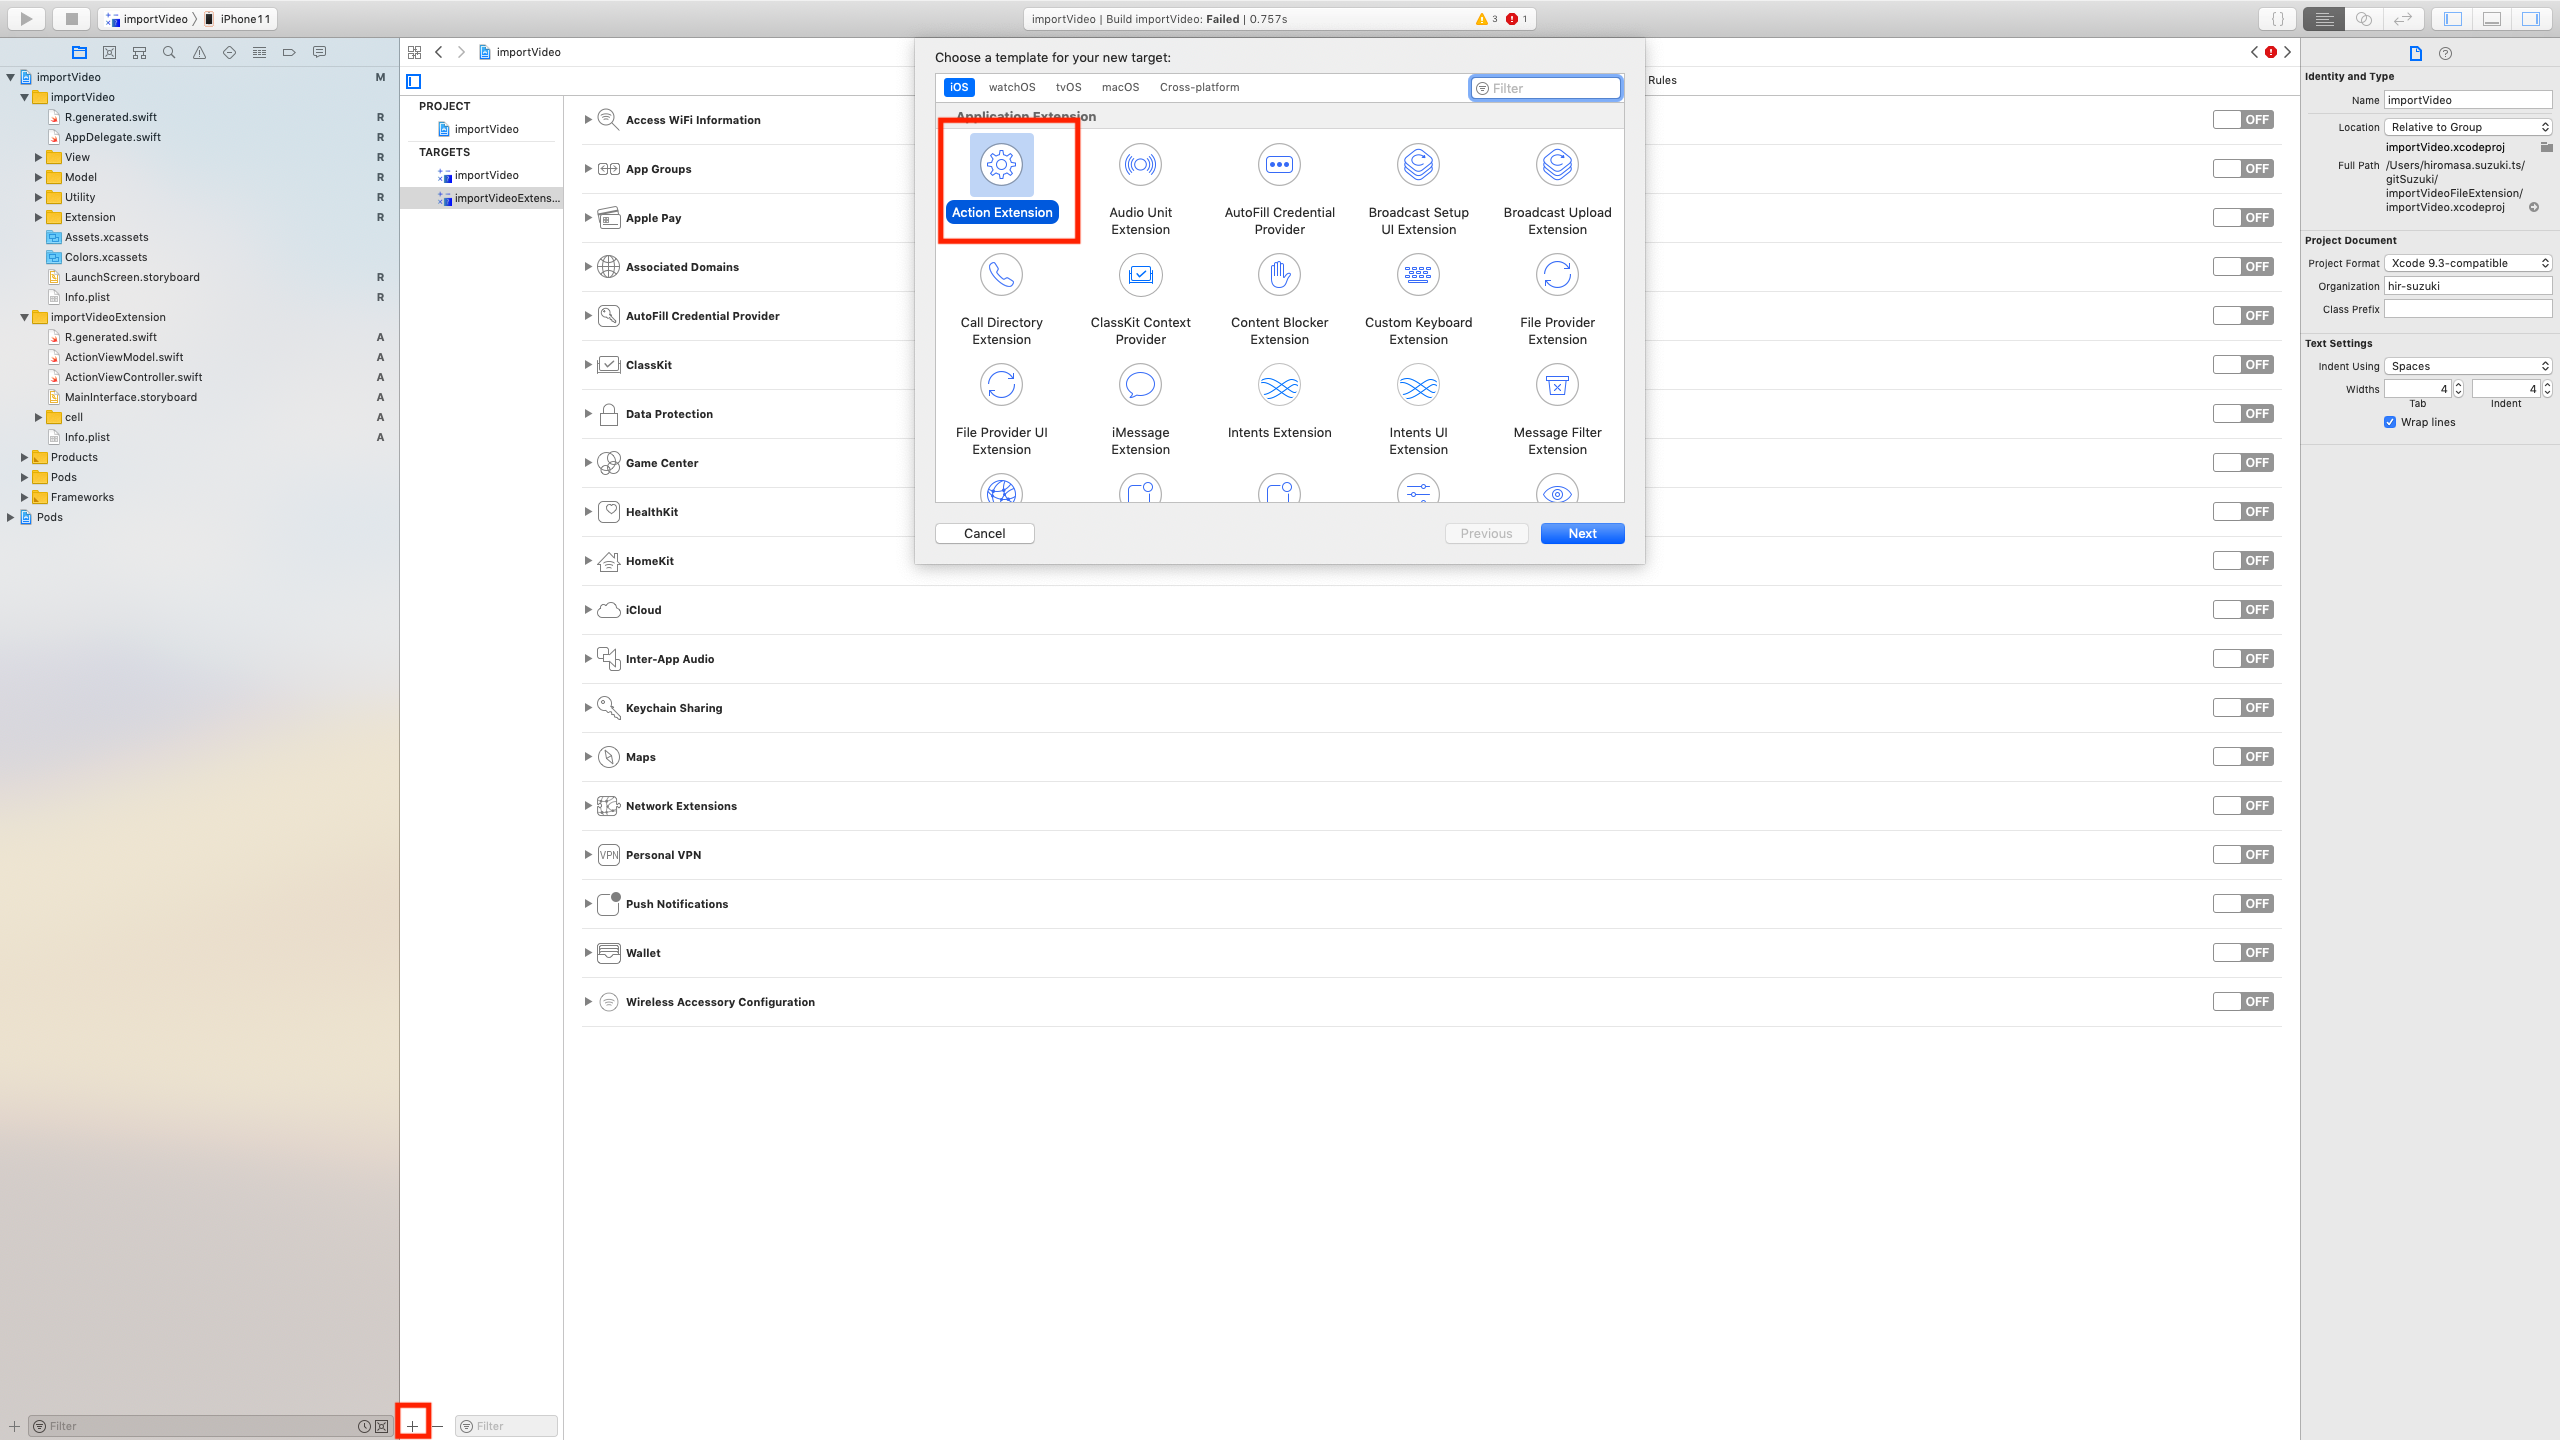Switch to the macOS template tab
Screen dimensions: 2560x1440
pyautogui.click(x=1120, y=87)
